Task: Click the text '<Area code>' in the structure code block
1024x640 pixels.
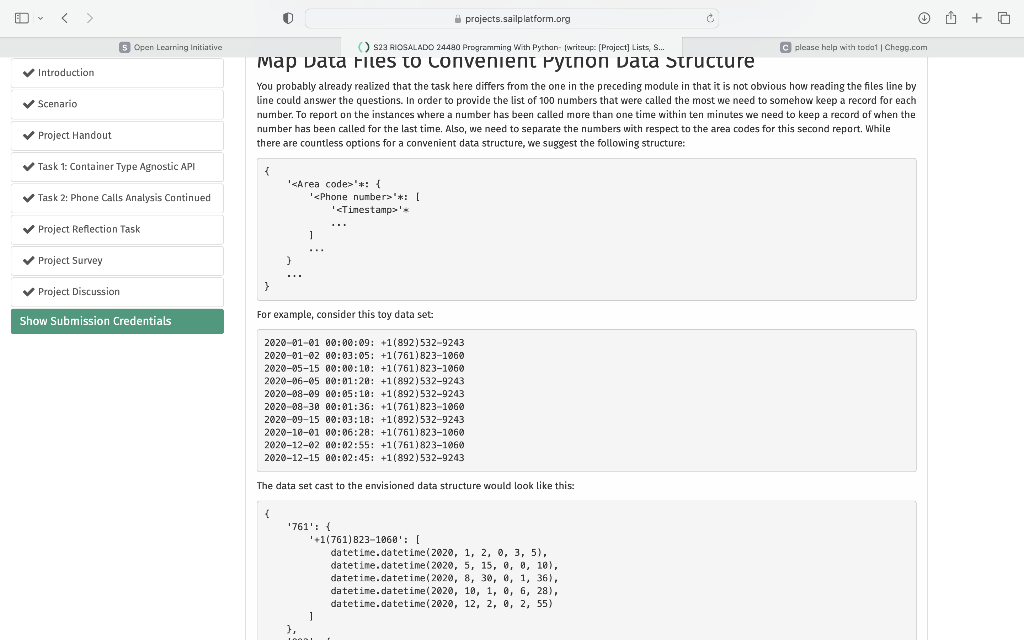Action: point(323,184)
